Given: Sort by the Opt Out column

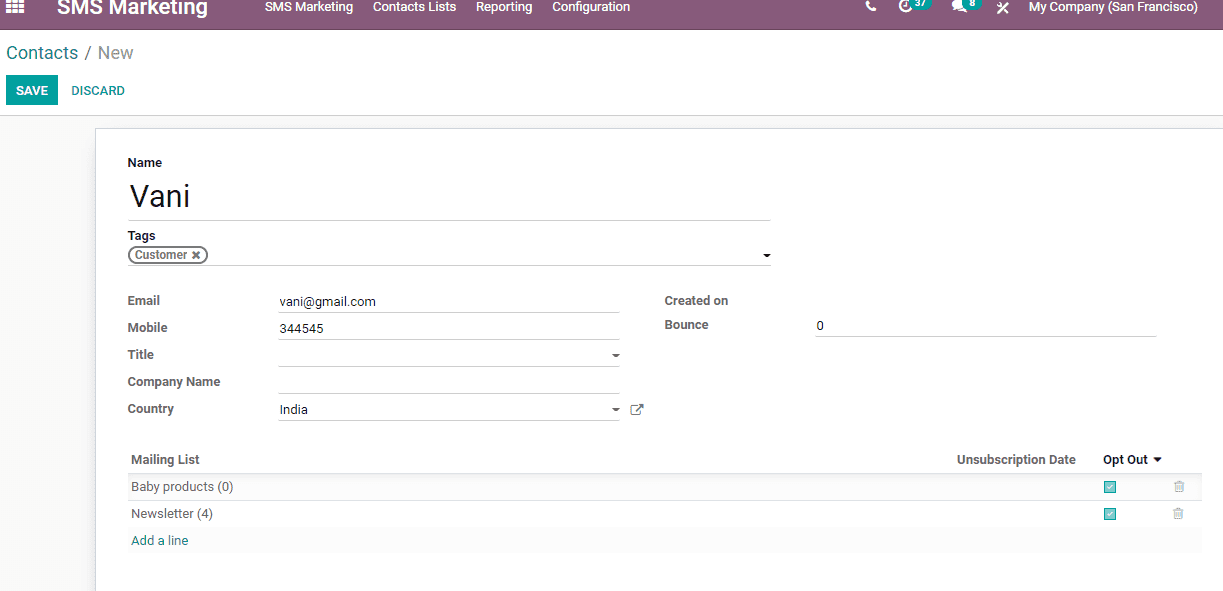Looking at the screenshot, I should 1132,460.
